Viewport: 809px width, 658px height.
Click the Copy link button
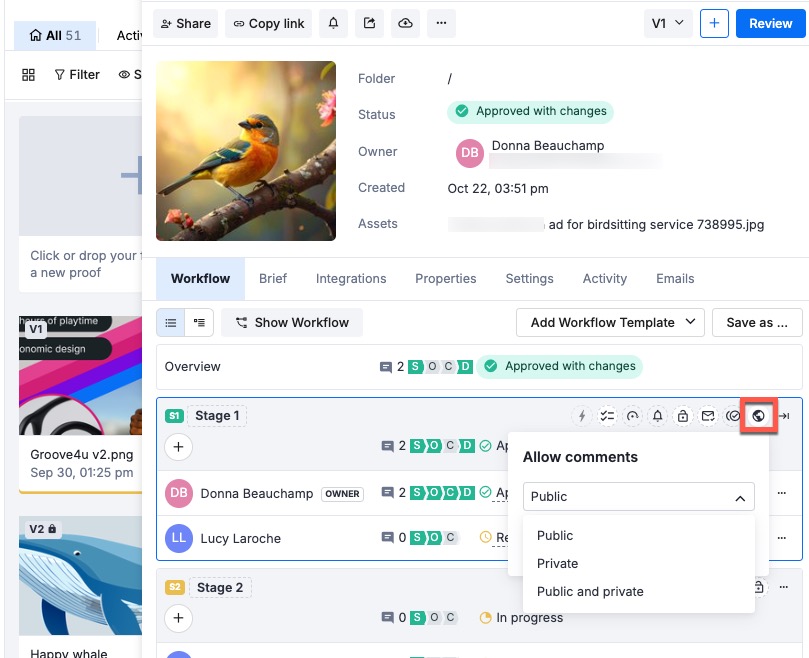pos(268,23)
